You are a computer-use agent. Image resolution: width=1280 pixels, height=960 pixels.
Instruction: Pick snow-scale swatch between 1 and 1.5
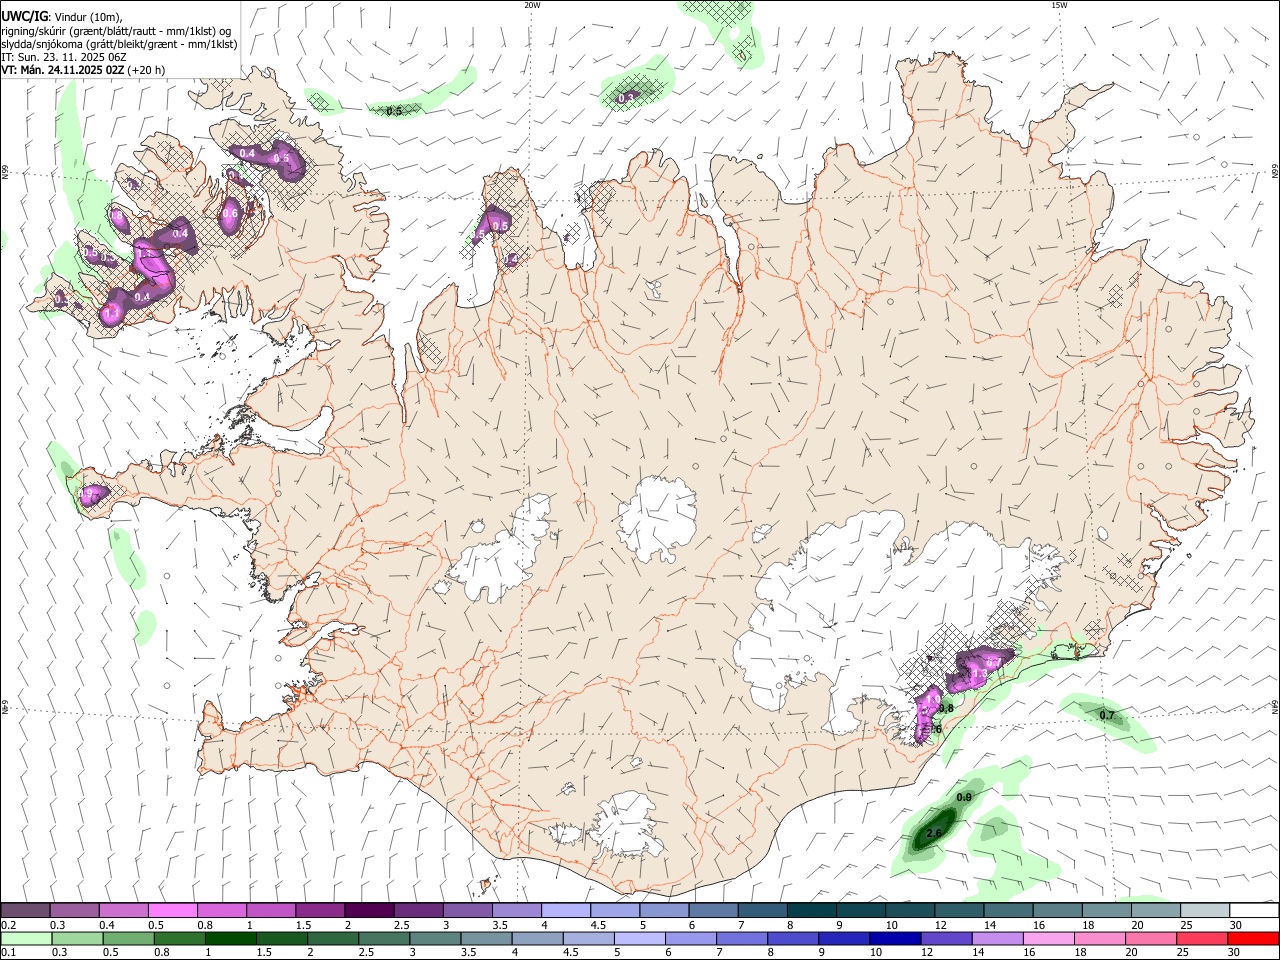pos(270,910)
